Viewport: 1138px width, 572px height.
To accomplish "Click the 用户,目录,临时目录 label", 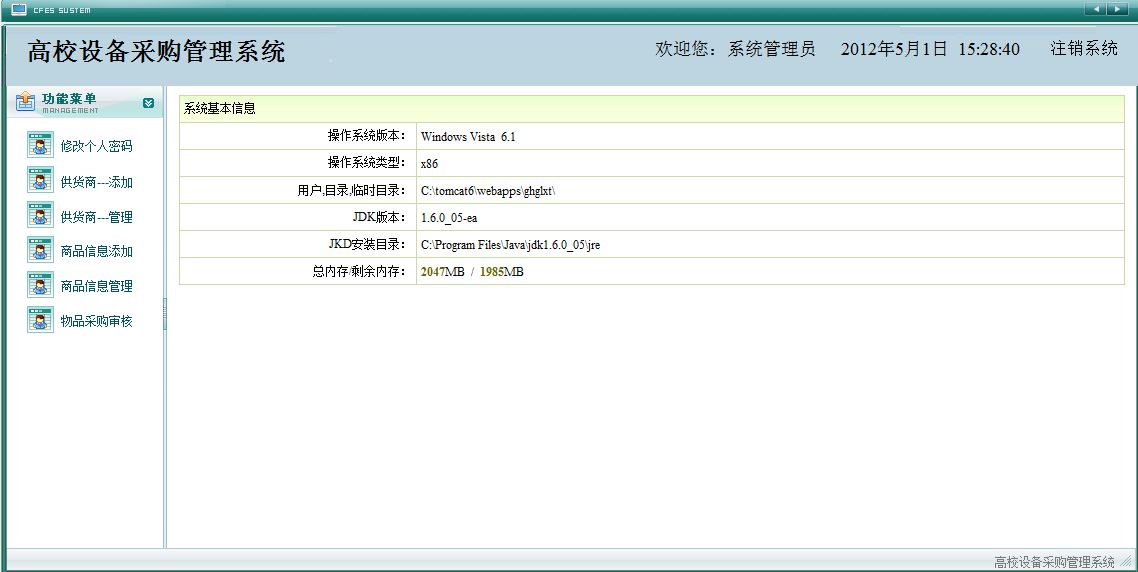I will [351, 190].
